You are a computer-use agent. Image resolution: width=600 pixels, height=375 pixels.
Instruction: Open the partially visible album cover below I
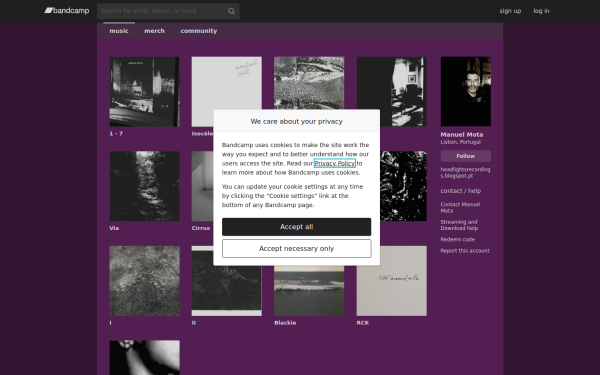[144, 357]
